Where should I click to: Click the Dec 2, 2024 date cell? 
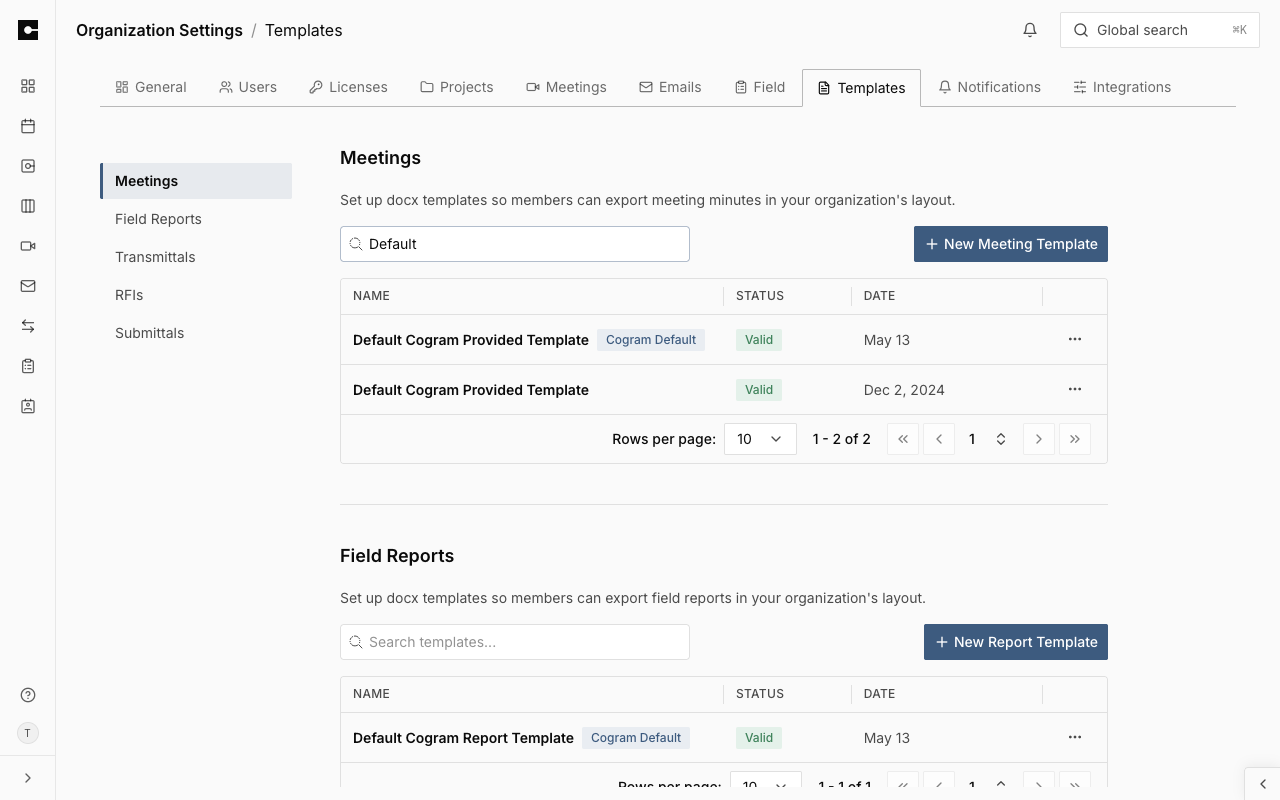point(904,390)
